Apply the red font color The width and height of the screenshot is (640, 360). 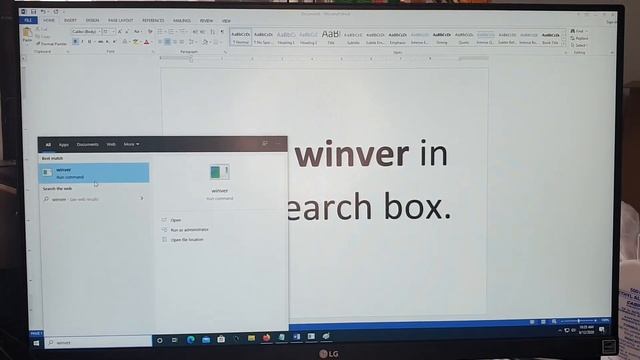(146, 42)
